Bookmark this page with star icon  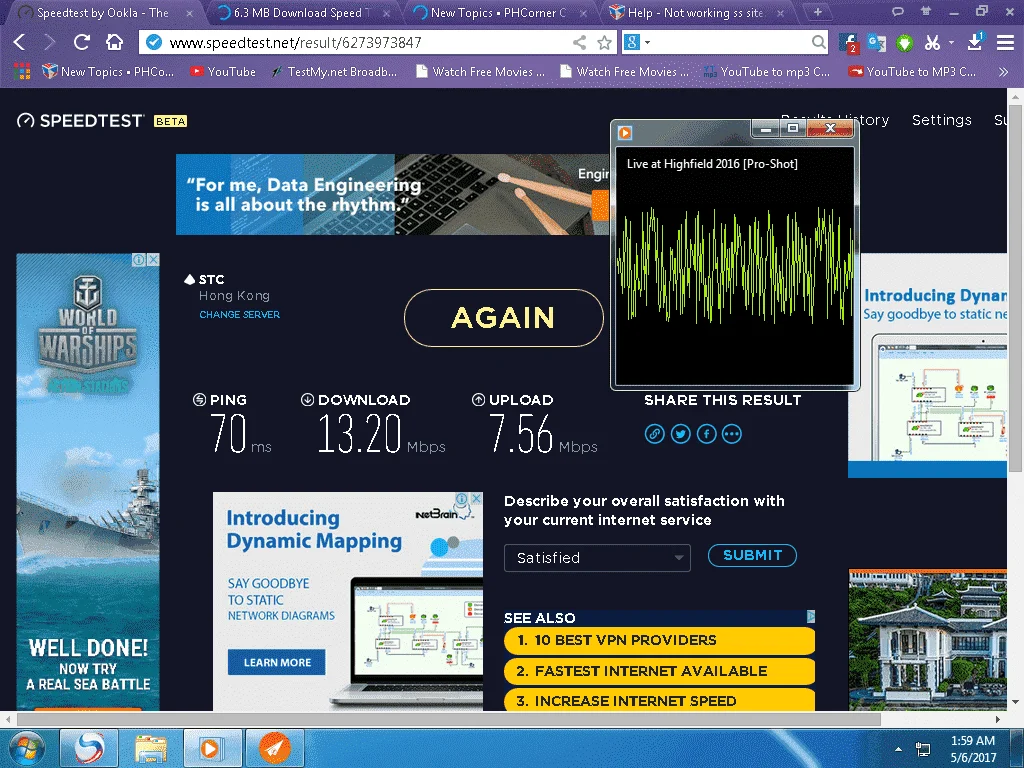coord(605,42)
